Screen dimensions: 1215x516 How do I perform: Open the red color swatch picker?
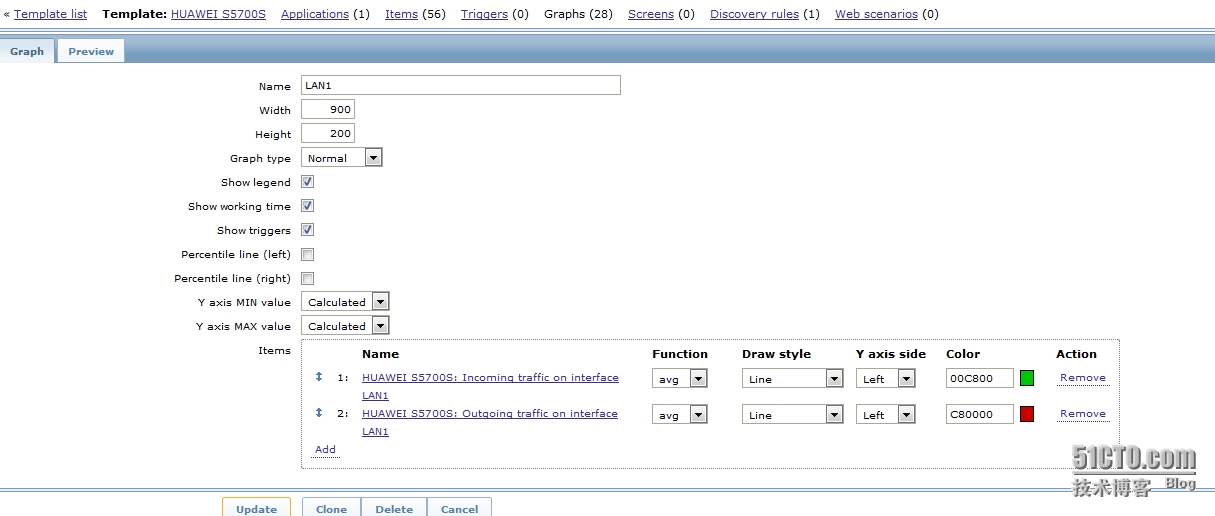click(x=1027, y=414)
